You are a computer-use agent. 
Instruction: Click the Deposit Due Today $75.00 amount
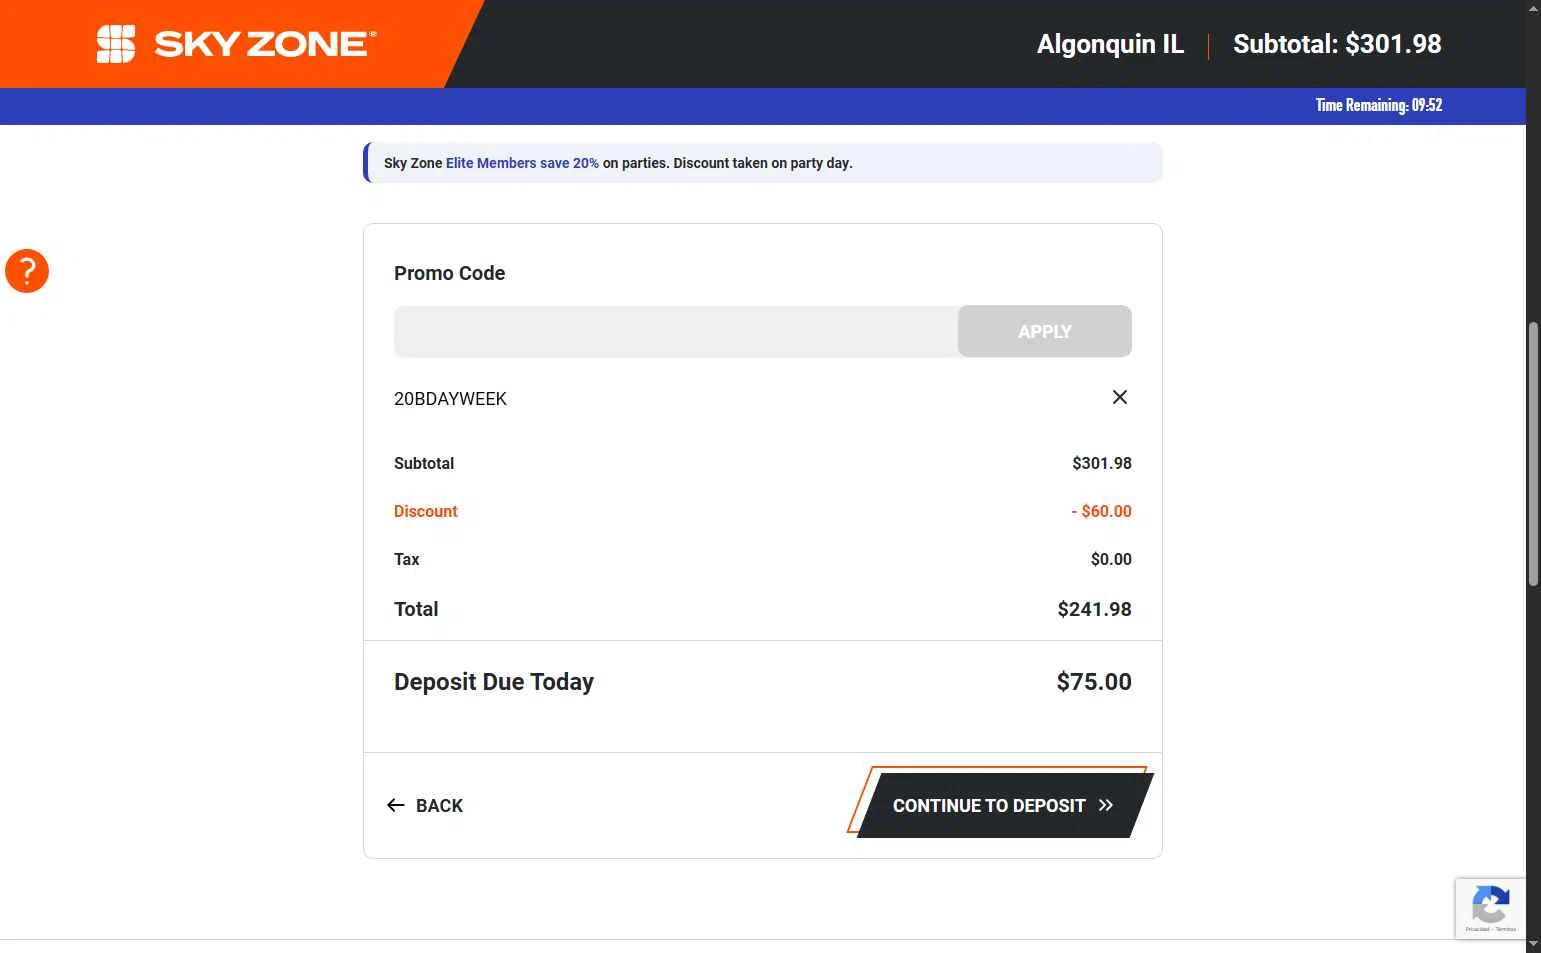pos(1093,682)
